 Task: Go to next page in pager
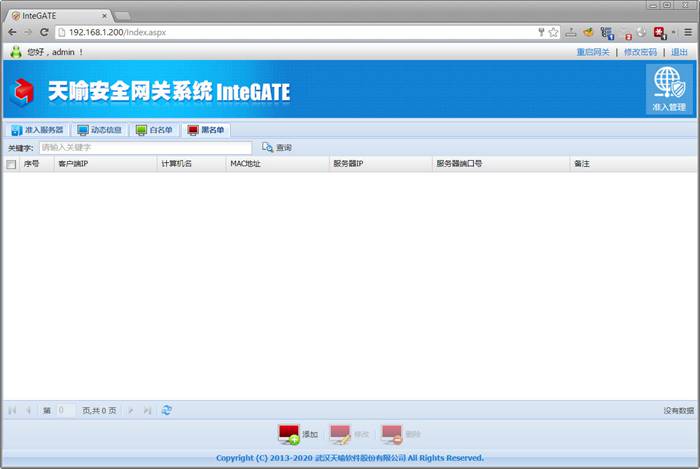point(131,410)
